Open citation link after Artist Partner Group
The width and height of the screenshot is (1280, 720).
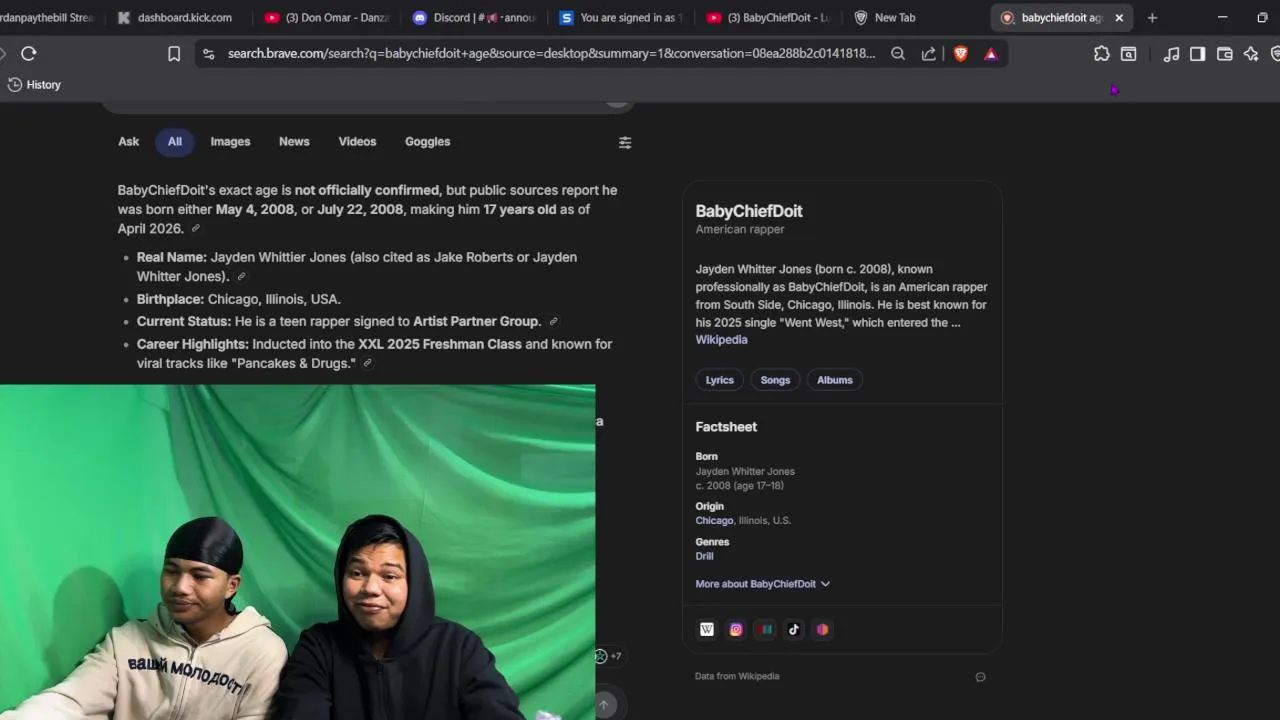(553, 322)
